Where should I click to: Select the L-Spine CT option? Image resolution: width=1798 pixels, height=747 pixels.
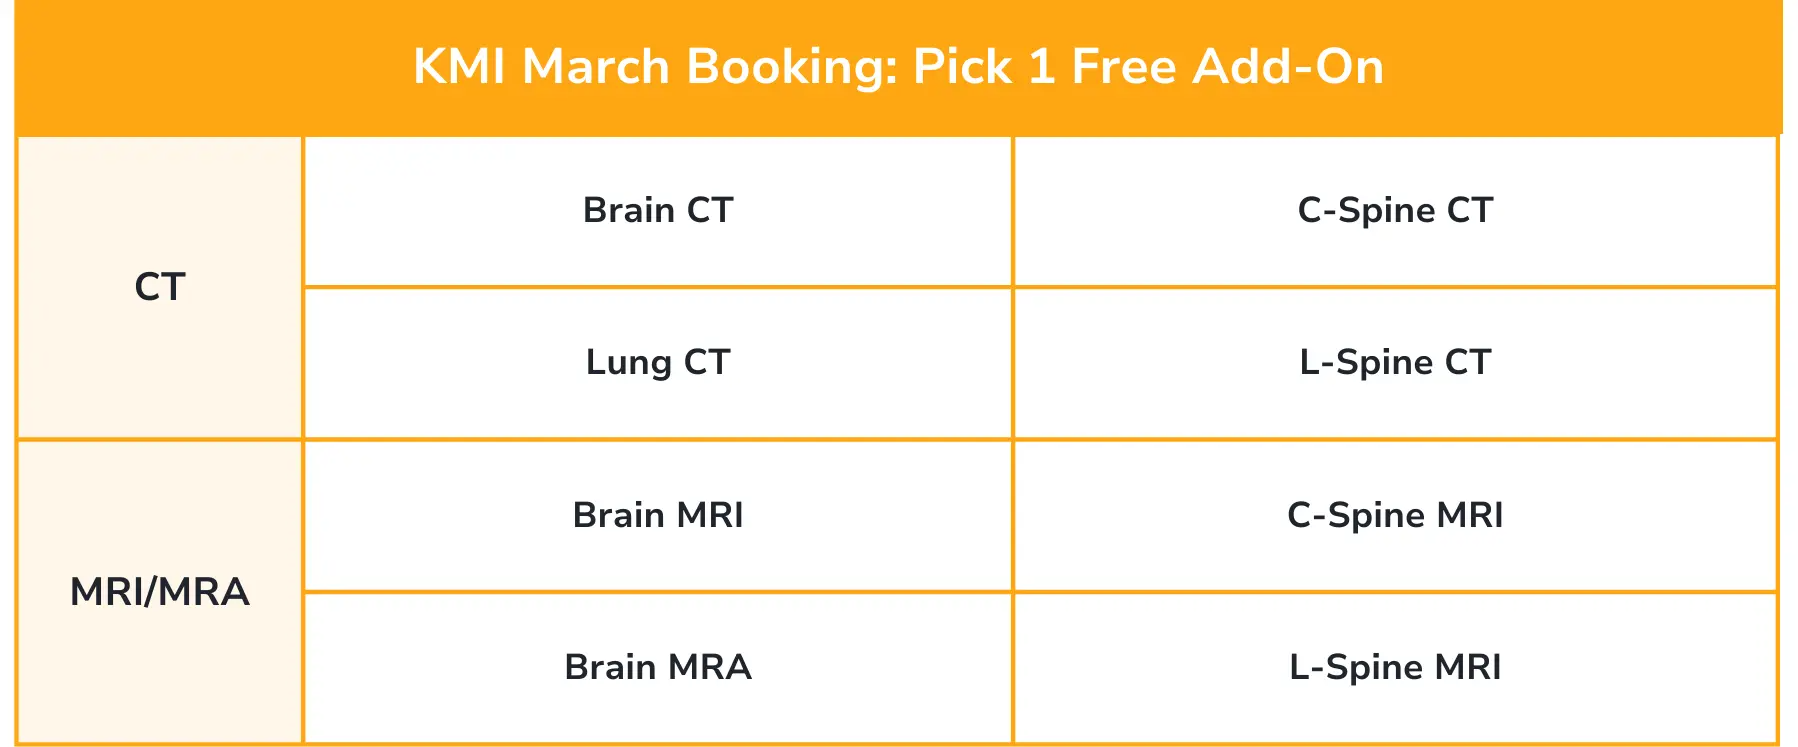(1395, 363)
